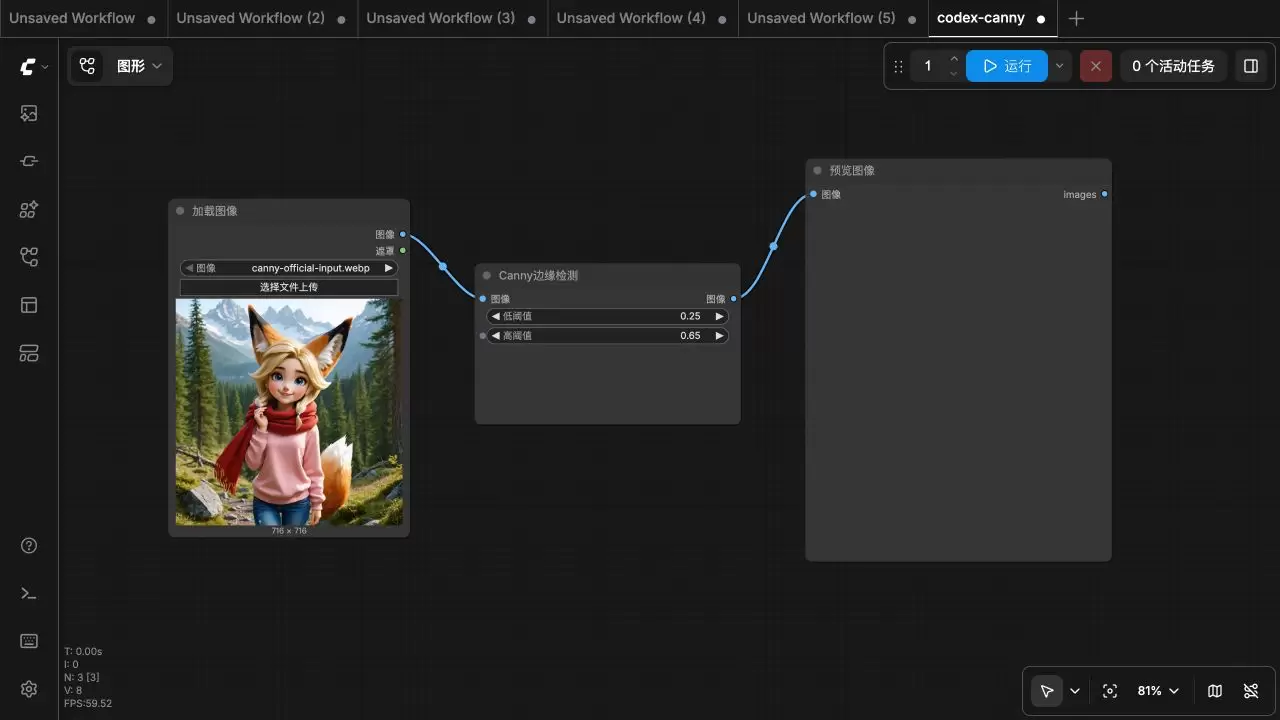Image resolution: width=1280 pixels, height=720 pixels.
Task: Toggle link visibility icon in bottom toolbar
Action: tap(1251, 691)
